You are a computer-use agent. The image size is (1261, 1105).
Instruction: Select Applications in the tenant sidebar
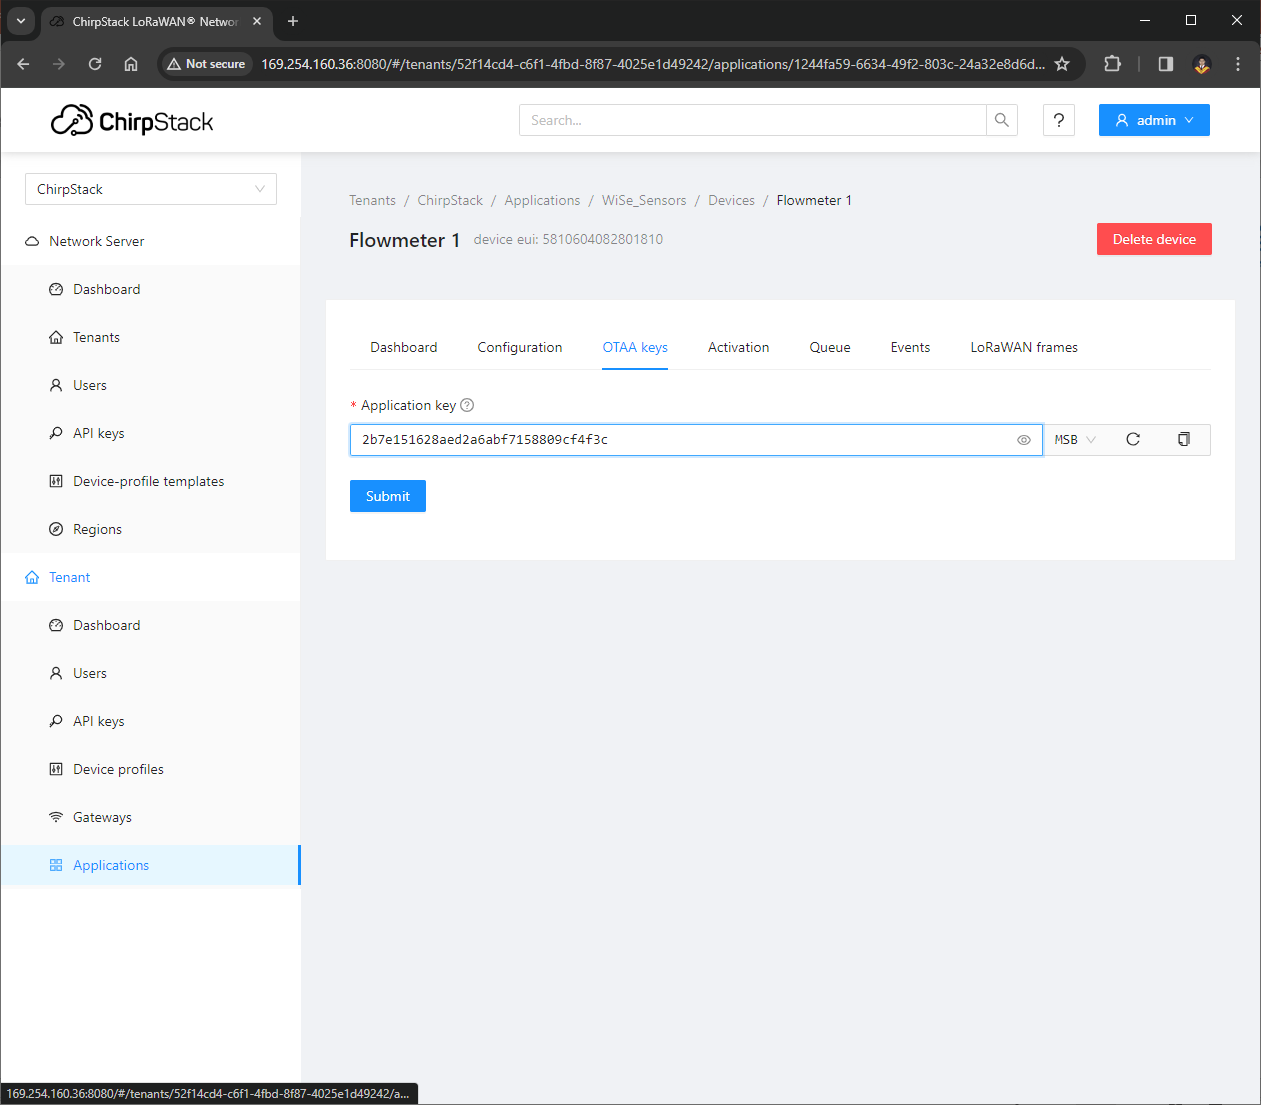(110, 865)
